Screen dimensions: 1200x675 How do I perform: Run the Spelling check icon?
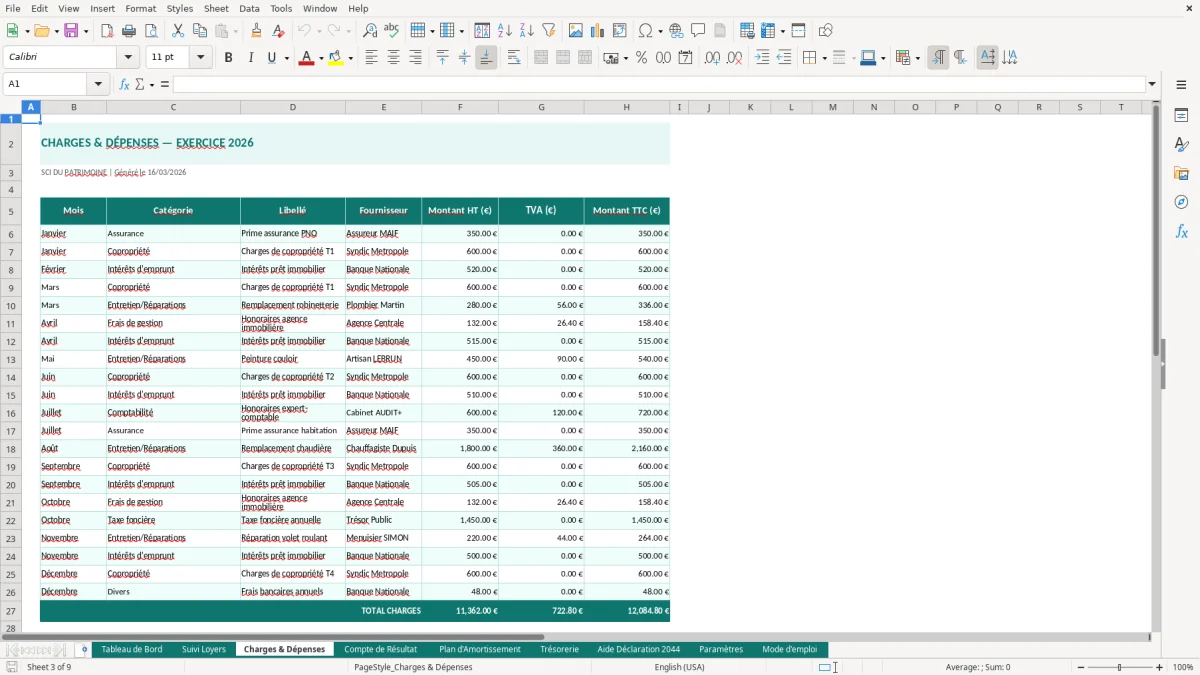pos(391,31)
